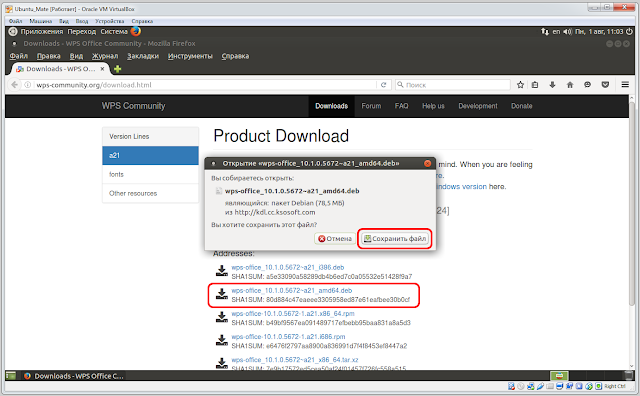Image resolution: width=640 pixels, height=396 pixels.
Task: Click the wps-community.org address bar
Action: click(204, 85)
